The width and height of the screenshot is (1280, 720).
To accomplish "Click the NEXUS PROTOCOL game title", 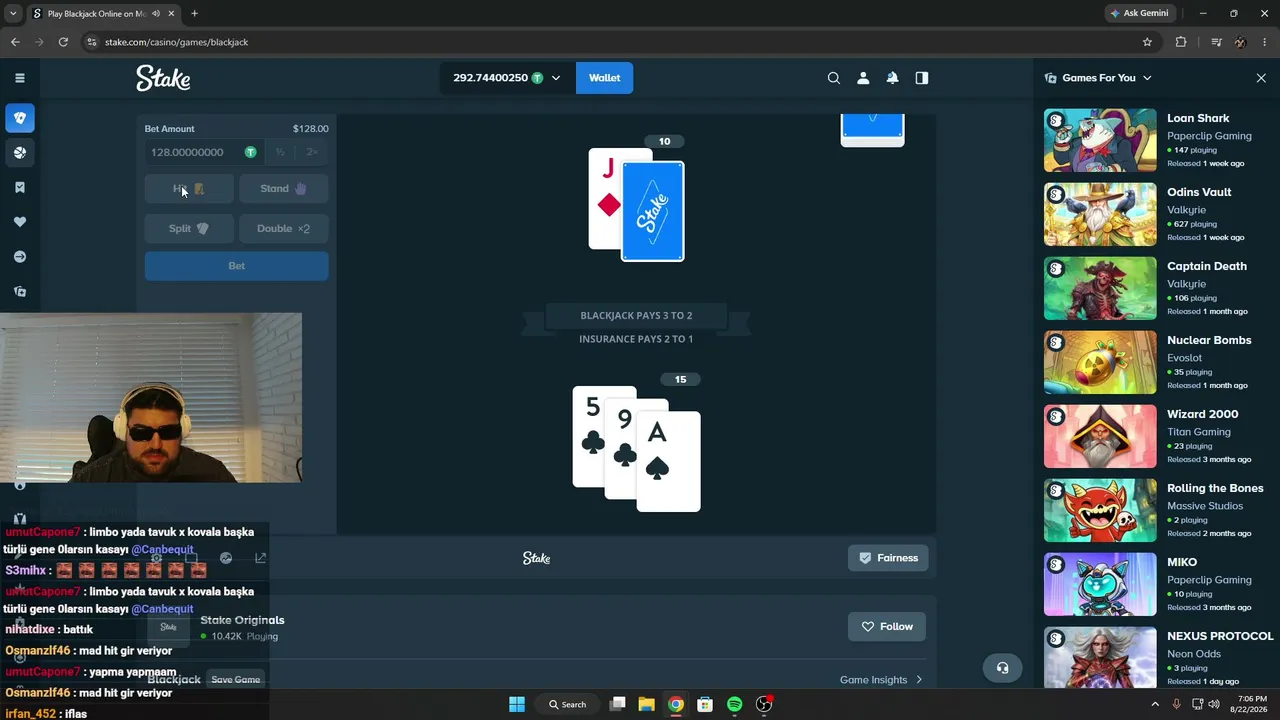I will coord(1220,636).
